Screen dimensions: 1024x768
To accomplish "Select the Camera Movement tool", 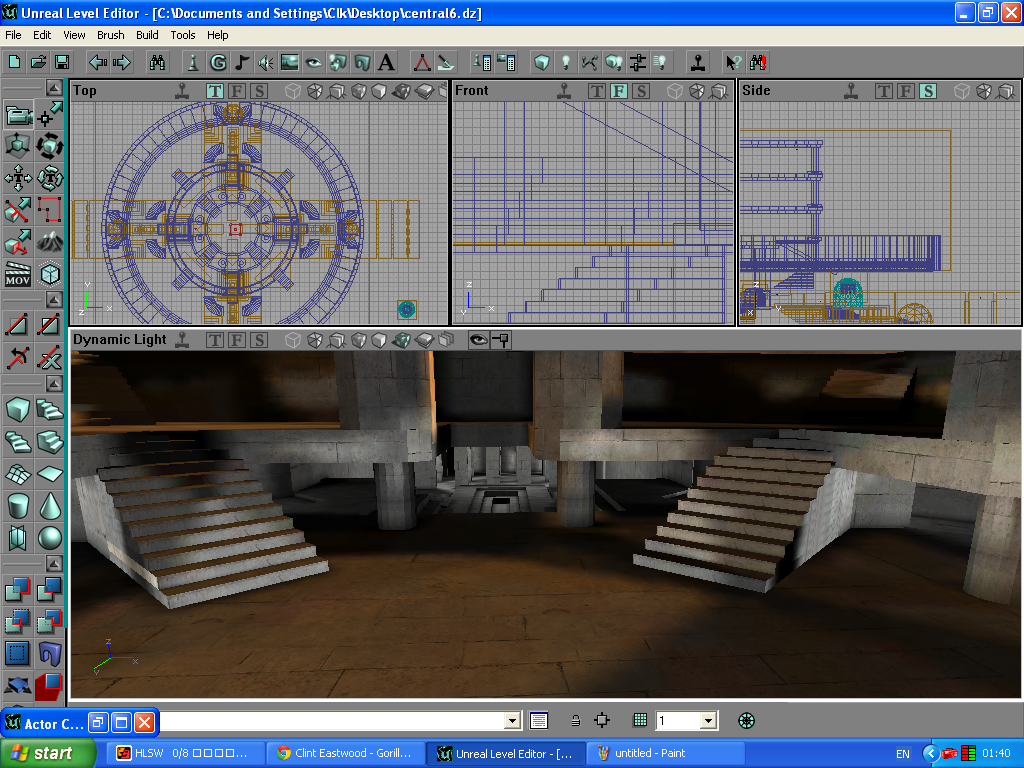I will click(x=18, y=116).
